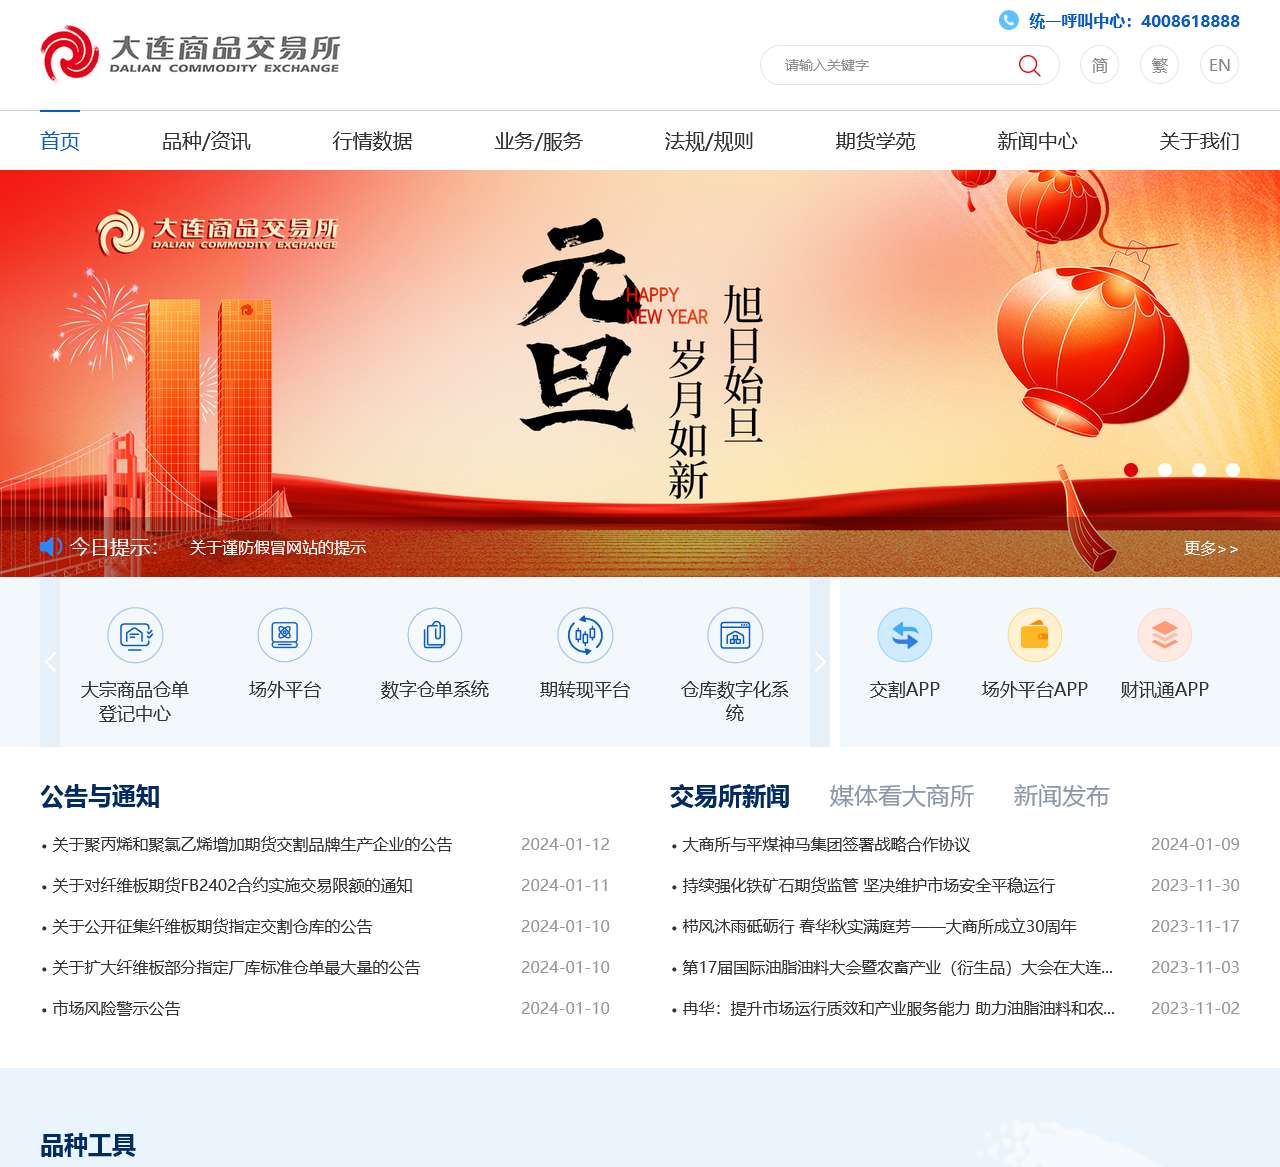Open the 期转现平台 icon
The width and height of the screenshot is (1280, 1167).
click(x=585, y=635)
